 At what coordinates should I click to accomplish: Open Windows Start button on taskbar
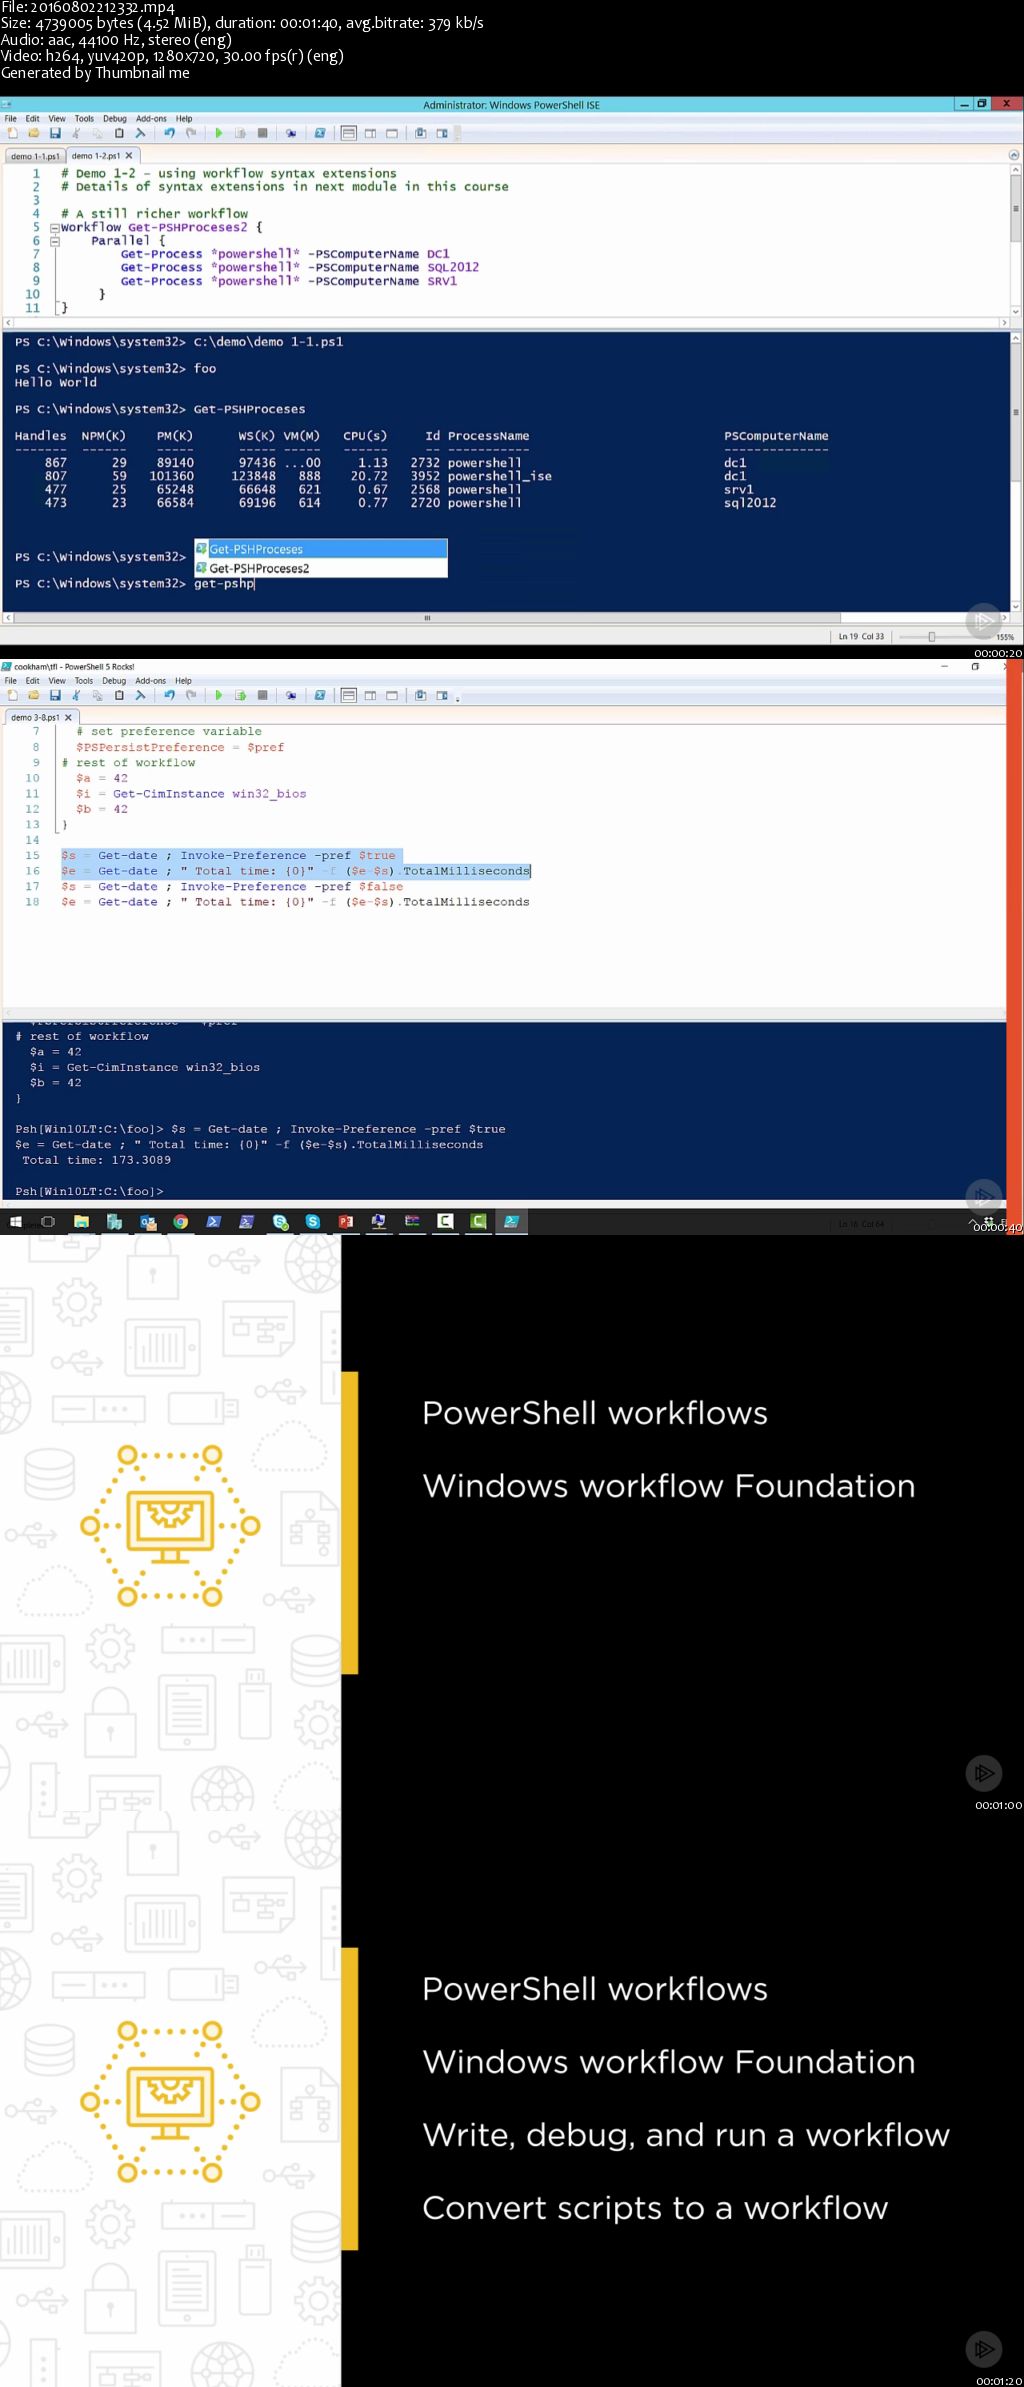(15, 1221)
